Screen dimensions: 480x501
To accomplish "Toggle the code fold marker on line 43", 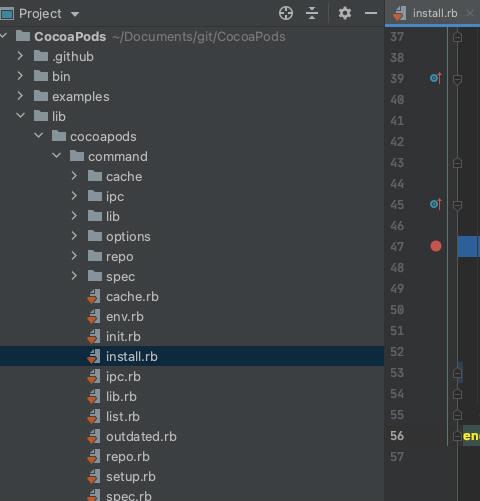I will [x=457, y=163].
